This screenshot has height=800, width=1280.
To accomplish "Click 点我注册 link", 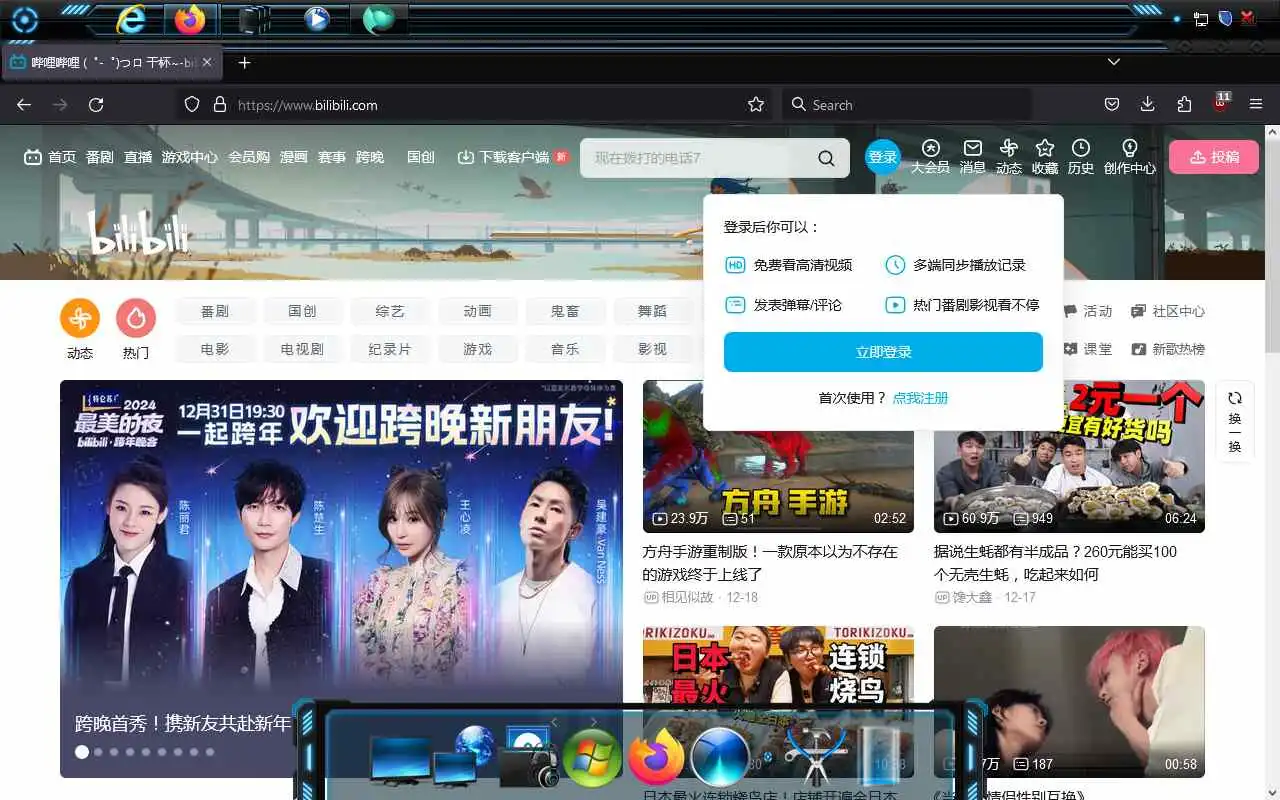I will pyautogui.click(x=920, y=398).
